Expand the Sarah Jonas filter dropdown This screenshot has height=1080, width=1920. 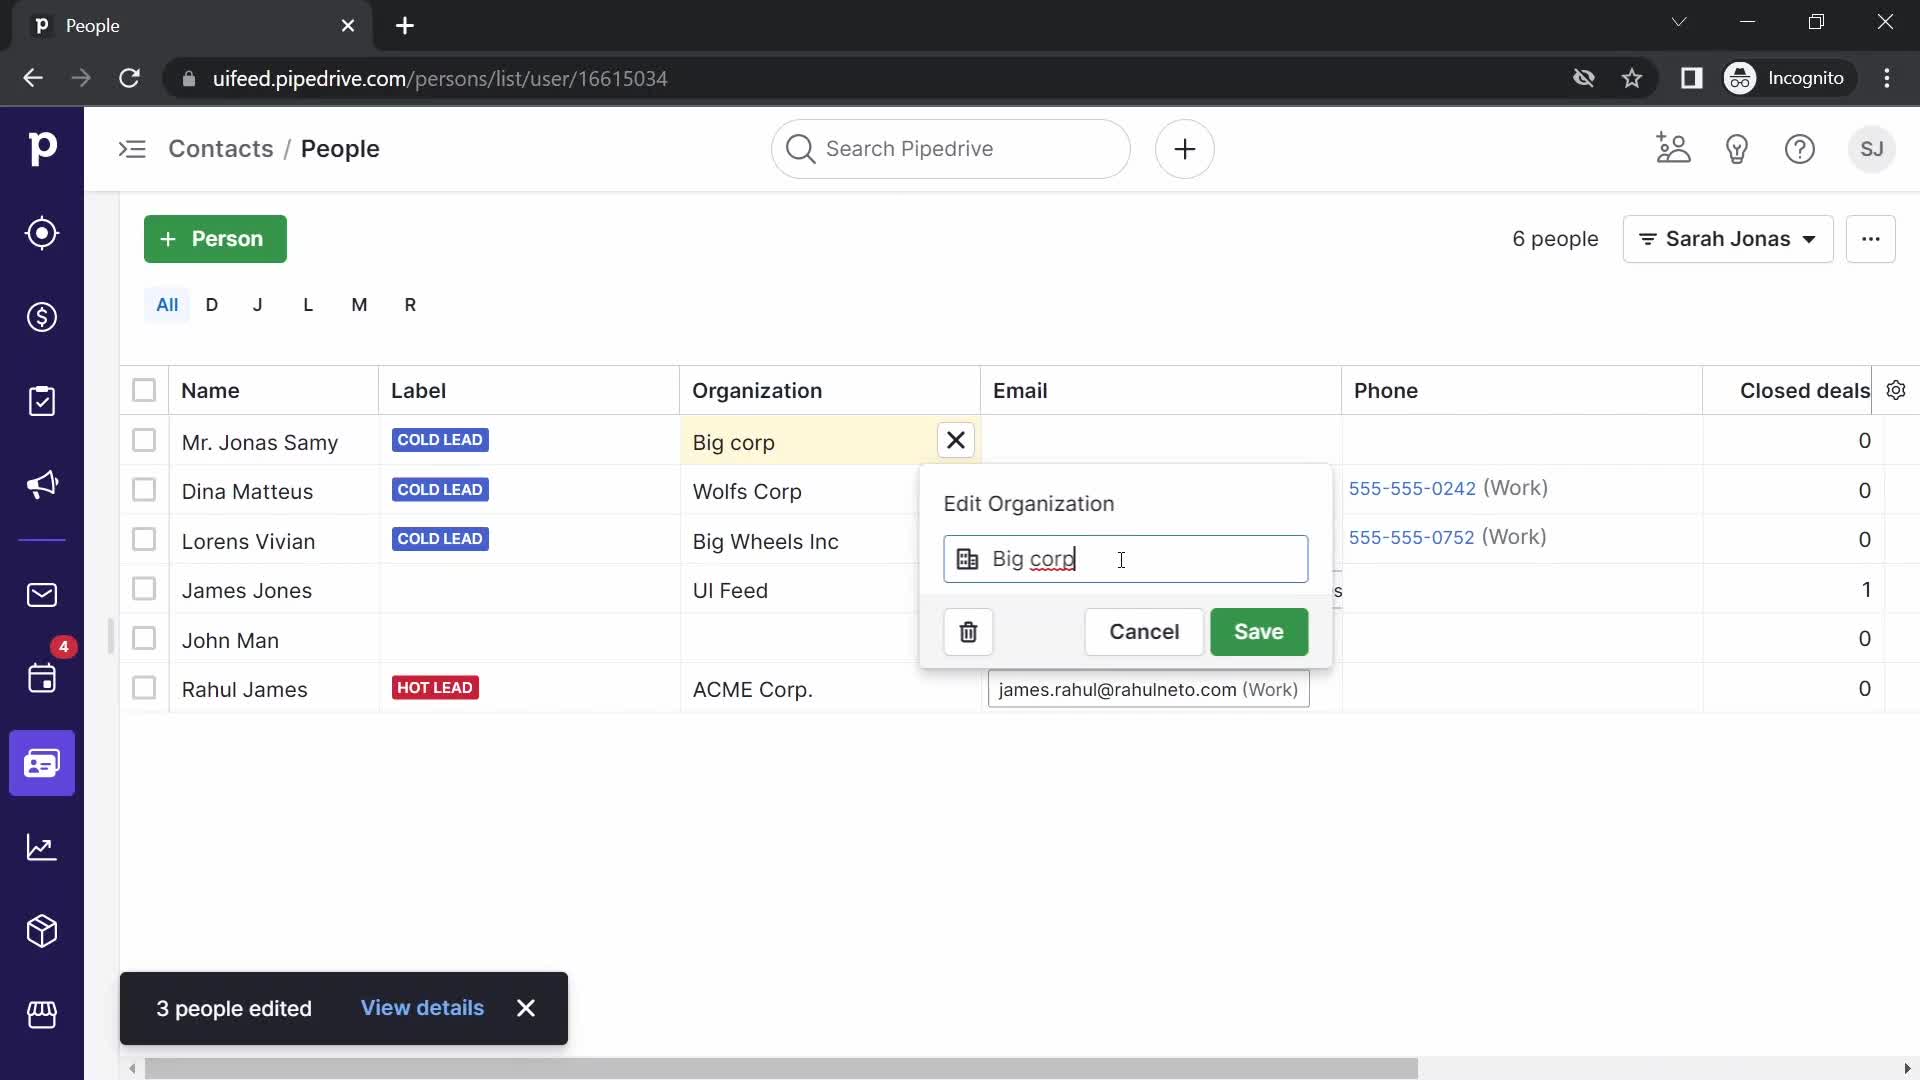click(x=1727, y=239)
